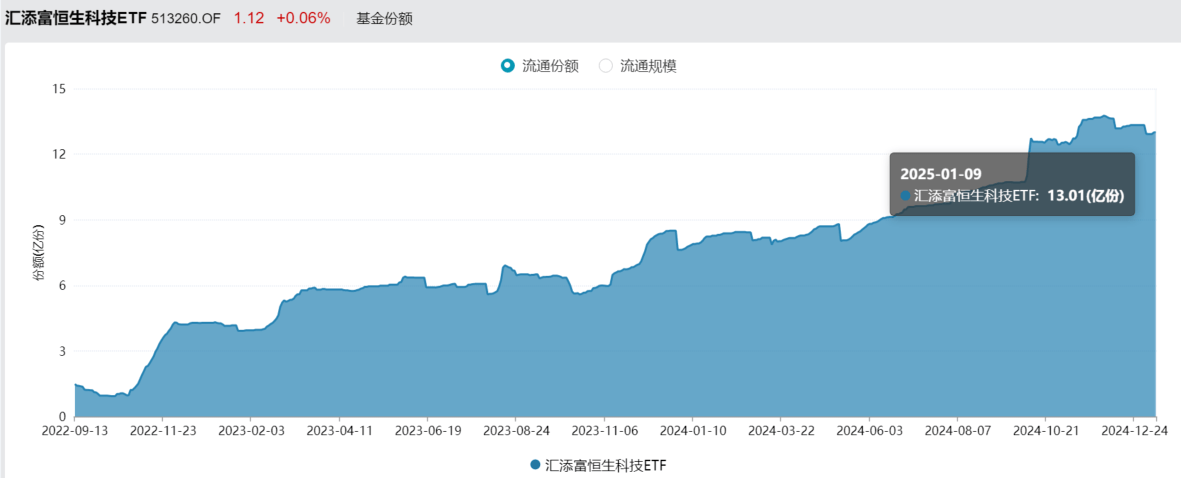Click the y-axis value 3
1181x478 pixels.
coord(63,352)
